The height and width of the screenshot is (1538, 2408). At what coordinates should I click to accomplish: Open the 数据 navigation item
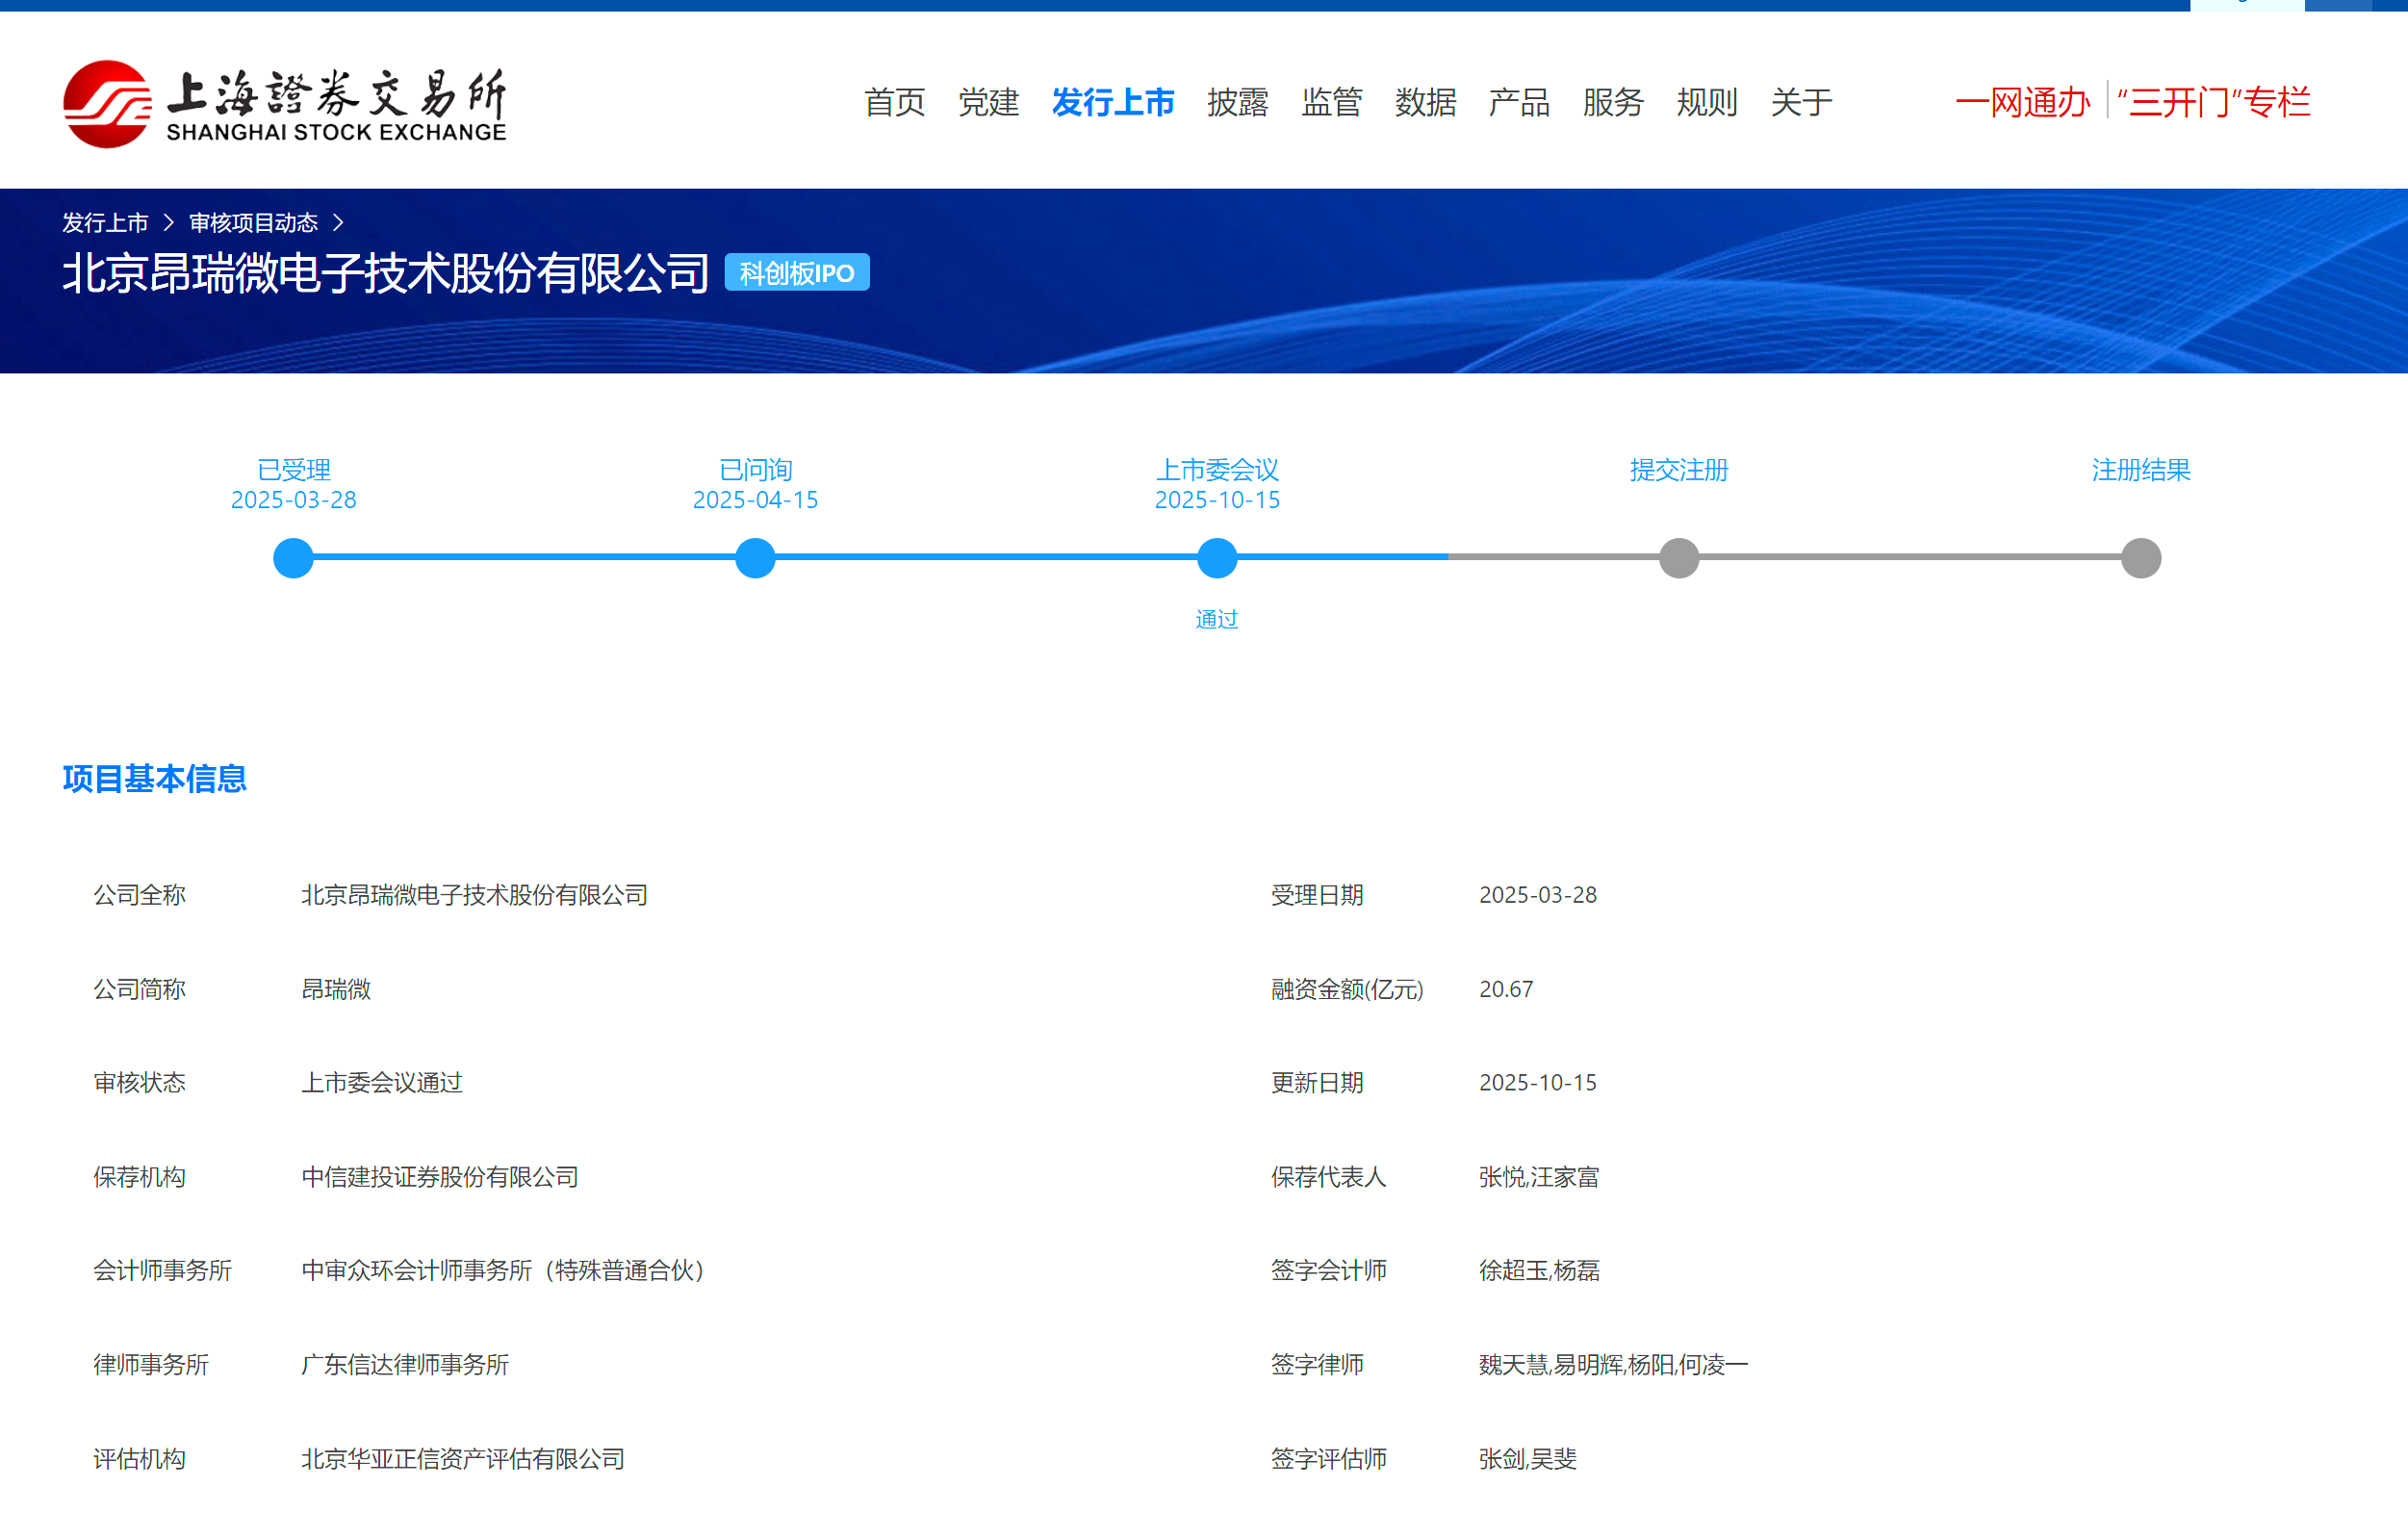point(1425,102)
